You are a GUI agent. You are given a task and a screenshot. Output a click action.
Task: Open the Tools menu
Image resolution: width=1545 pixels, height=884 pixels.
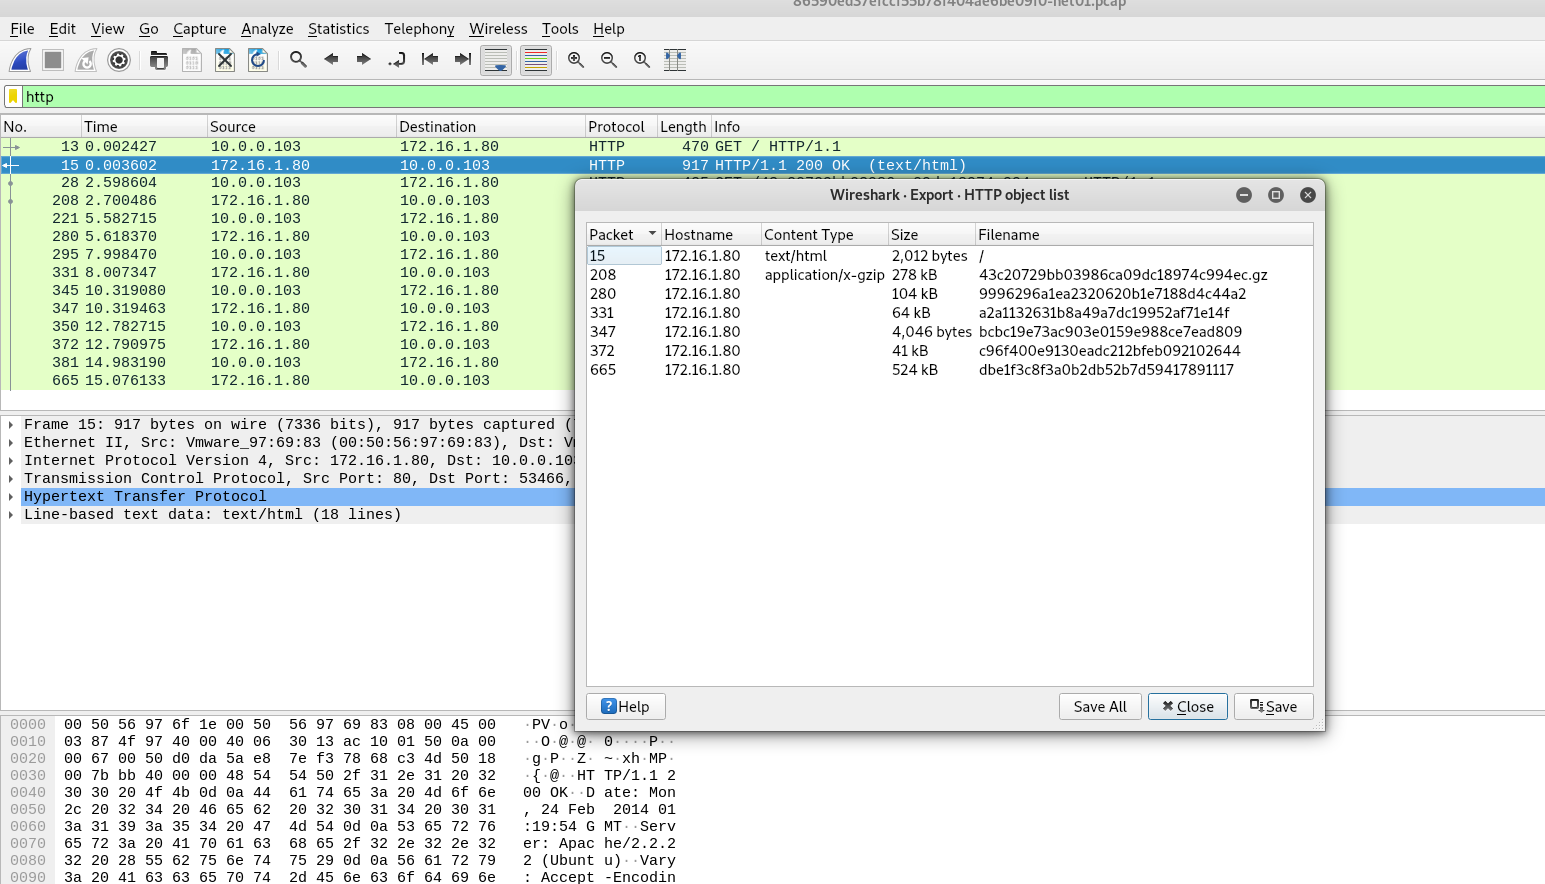(x=560, y=29)
